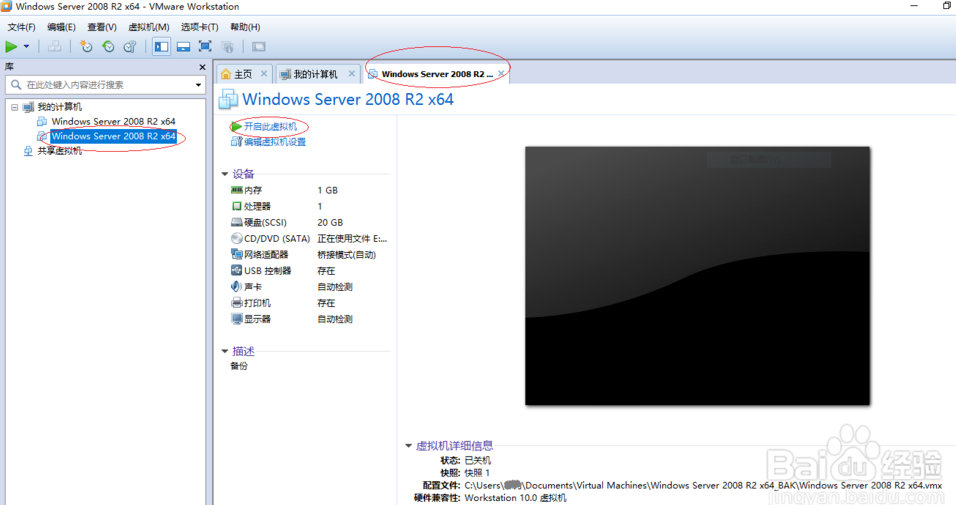Image resolution: width=956 pixels, height=505 pixels.
Task: Collapse the 我的计算机 tree node
Action: tap(15, 107)
